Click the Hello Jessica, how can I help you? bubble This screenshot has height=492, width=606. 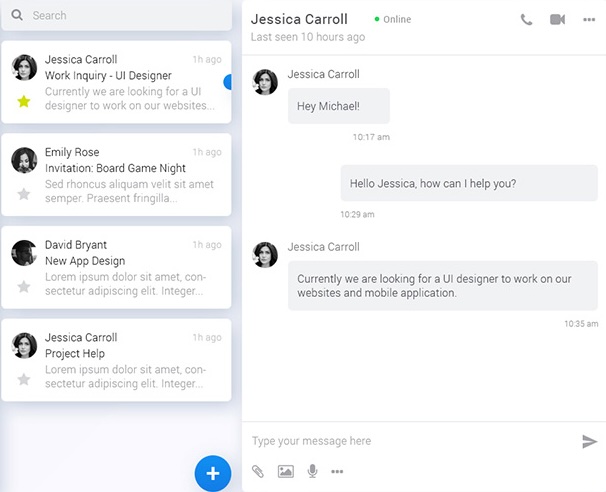[469, 183]
